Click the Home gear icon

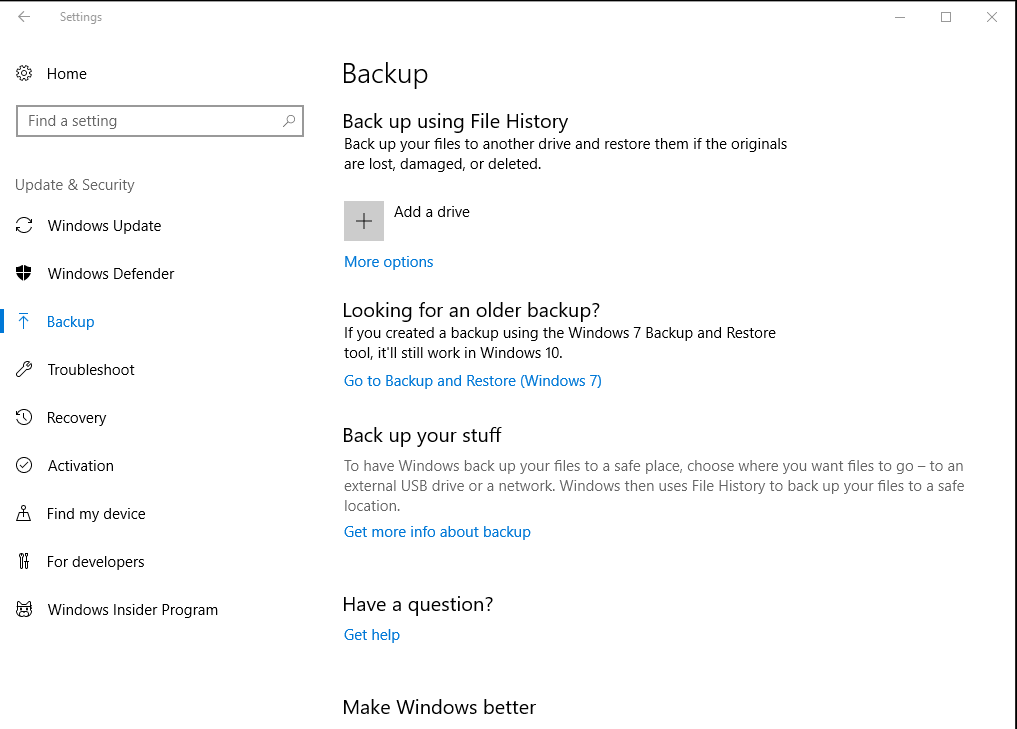coord(24,73)
